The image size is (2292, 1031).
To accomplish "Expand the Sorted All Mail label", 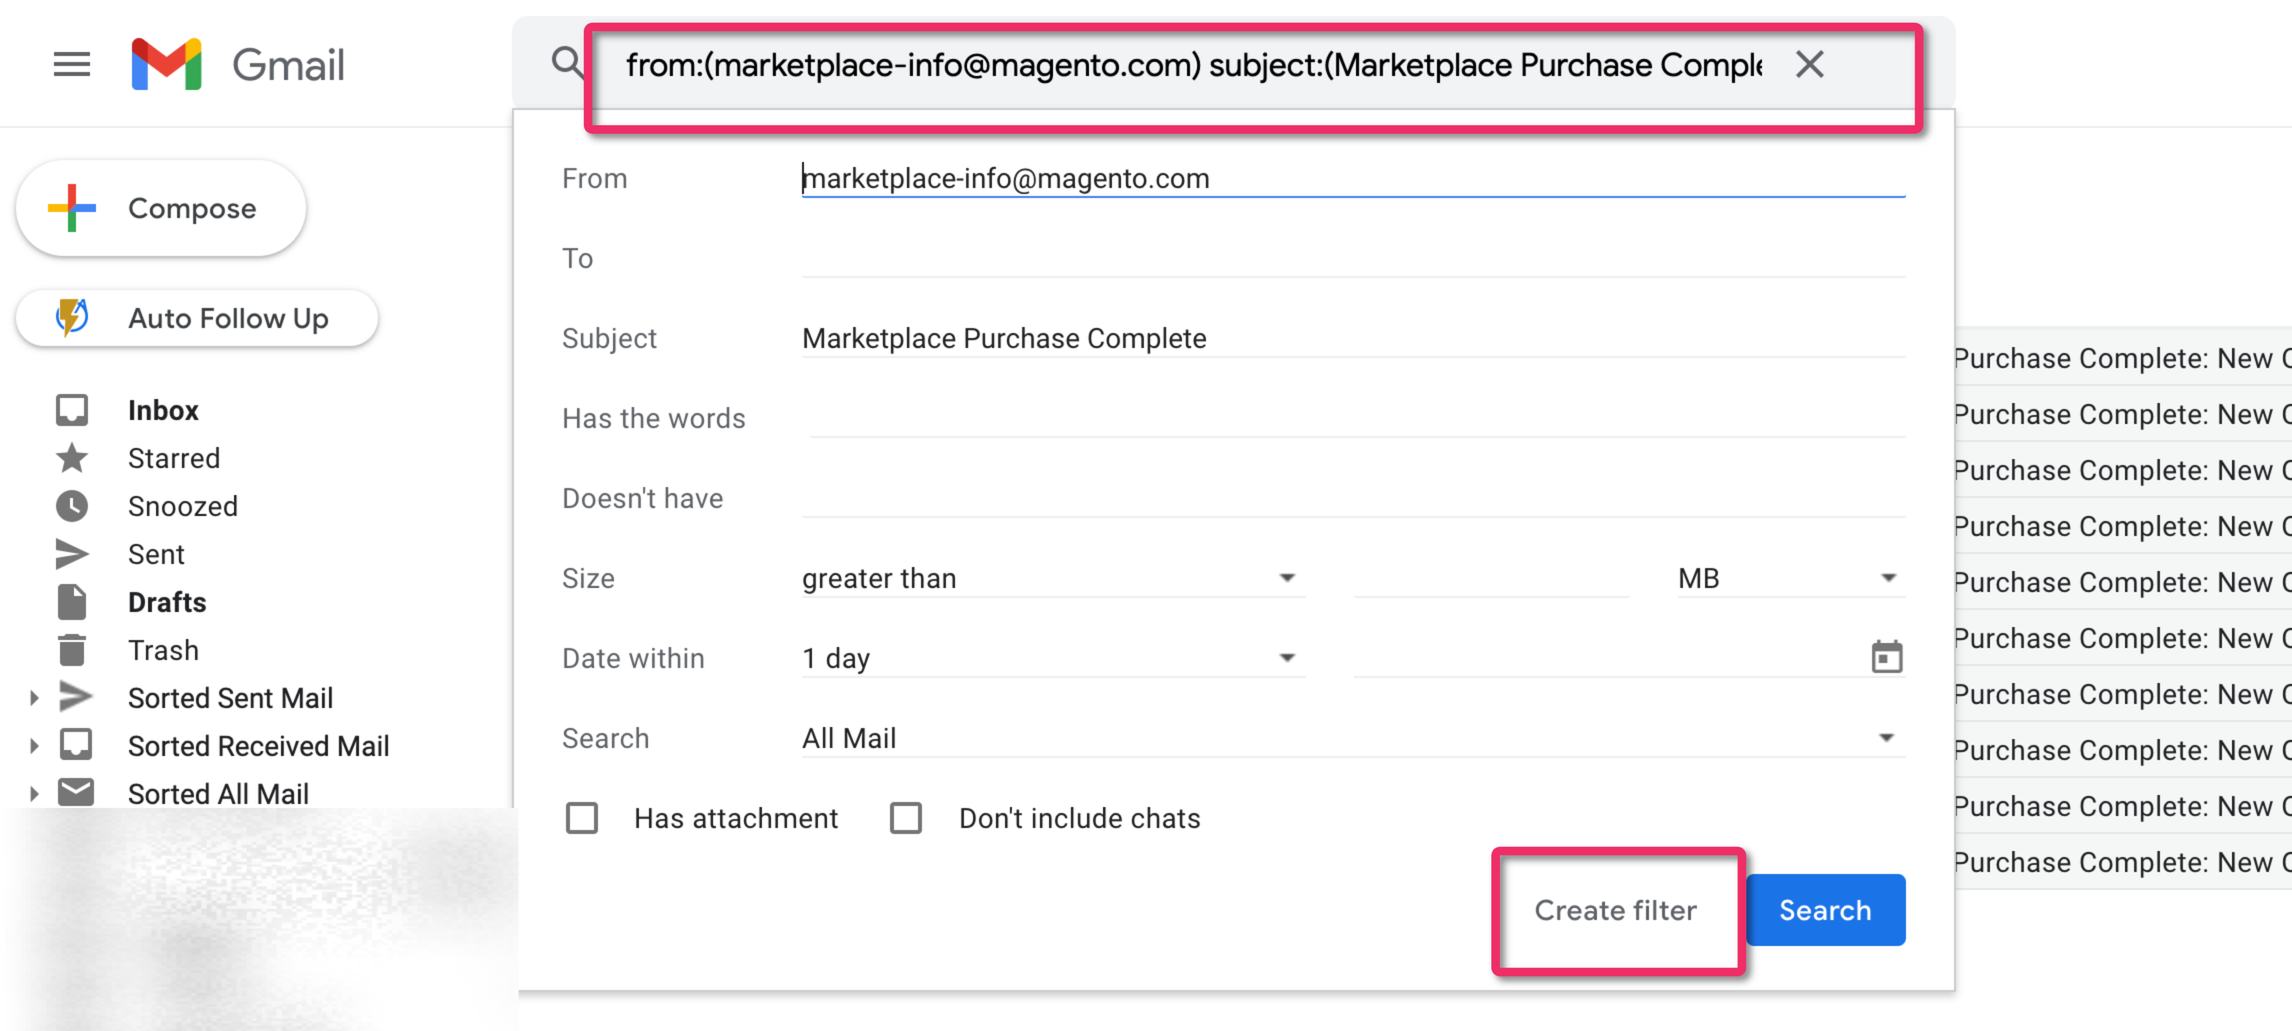I will pyautogui.click(x=34, y=794).
